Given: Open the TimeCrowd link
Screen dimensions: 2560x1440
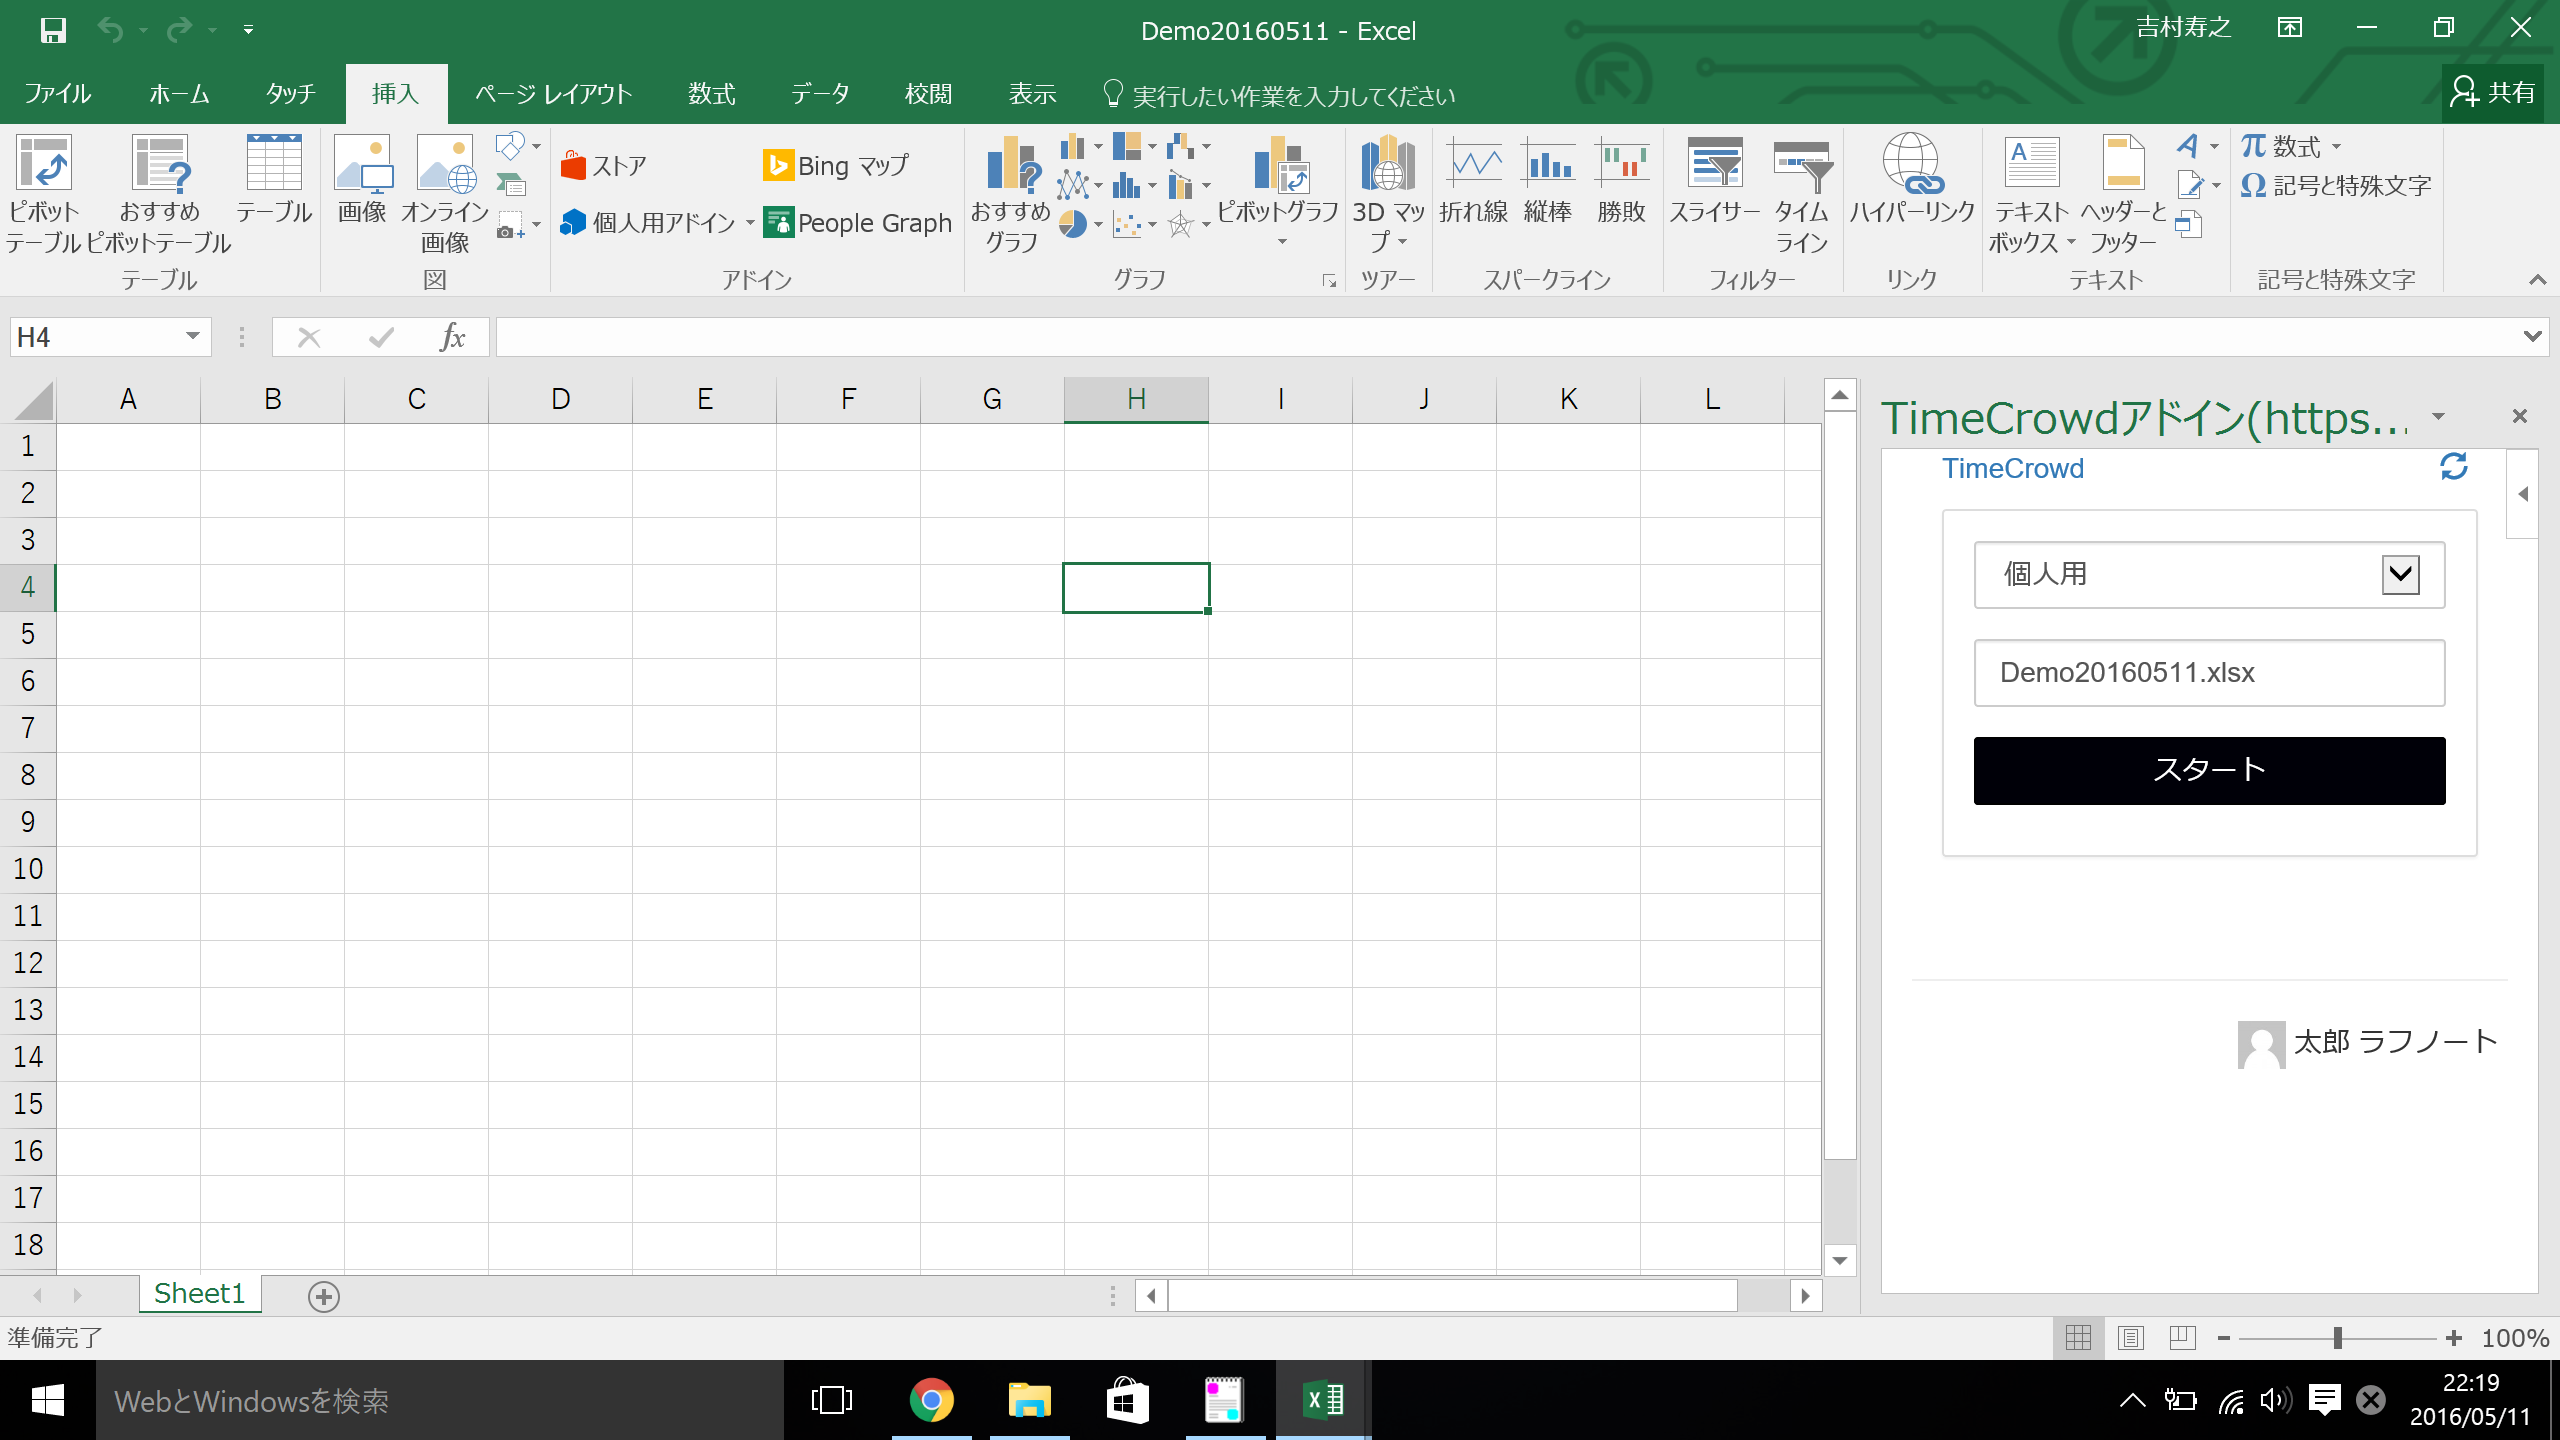Looking at the screenshot, I should tap(2012, 468).
